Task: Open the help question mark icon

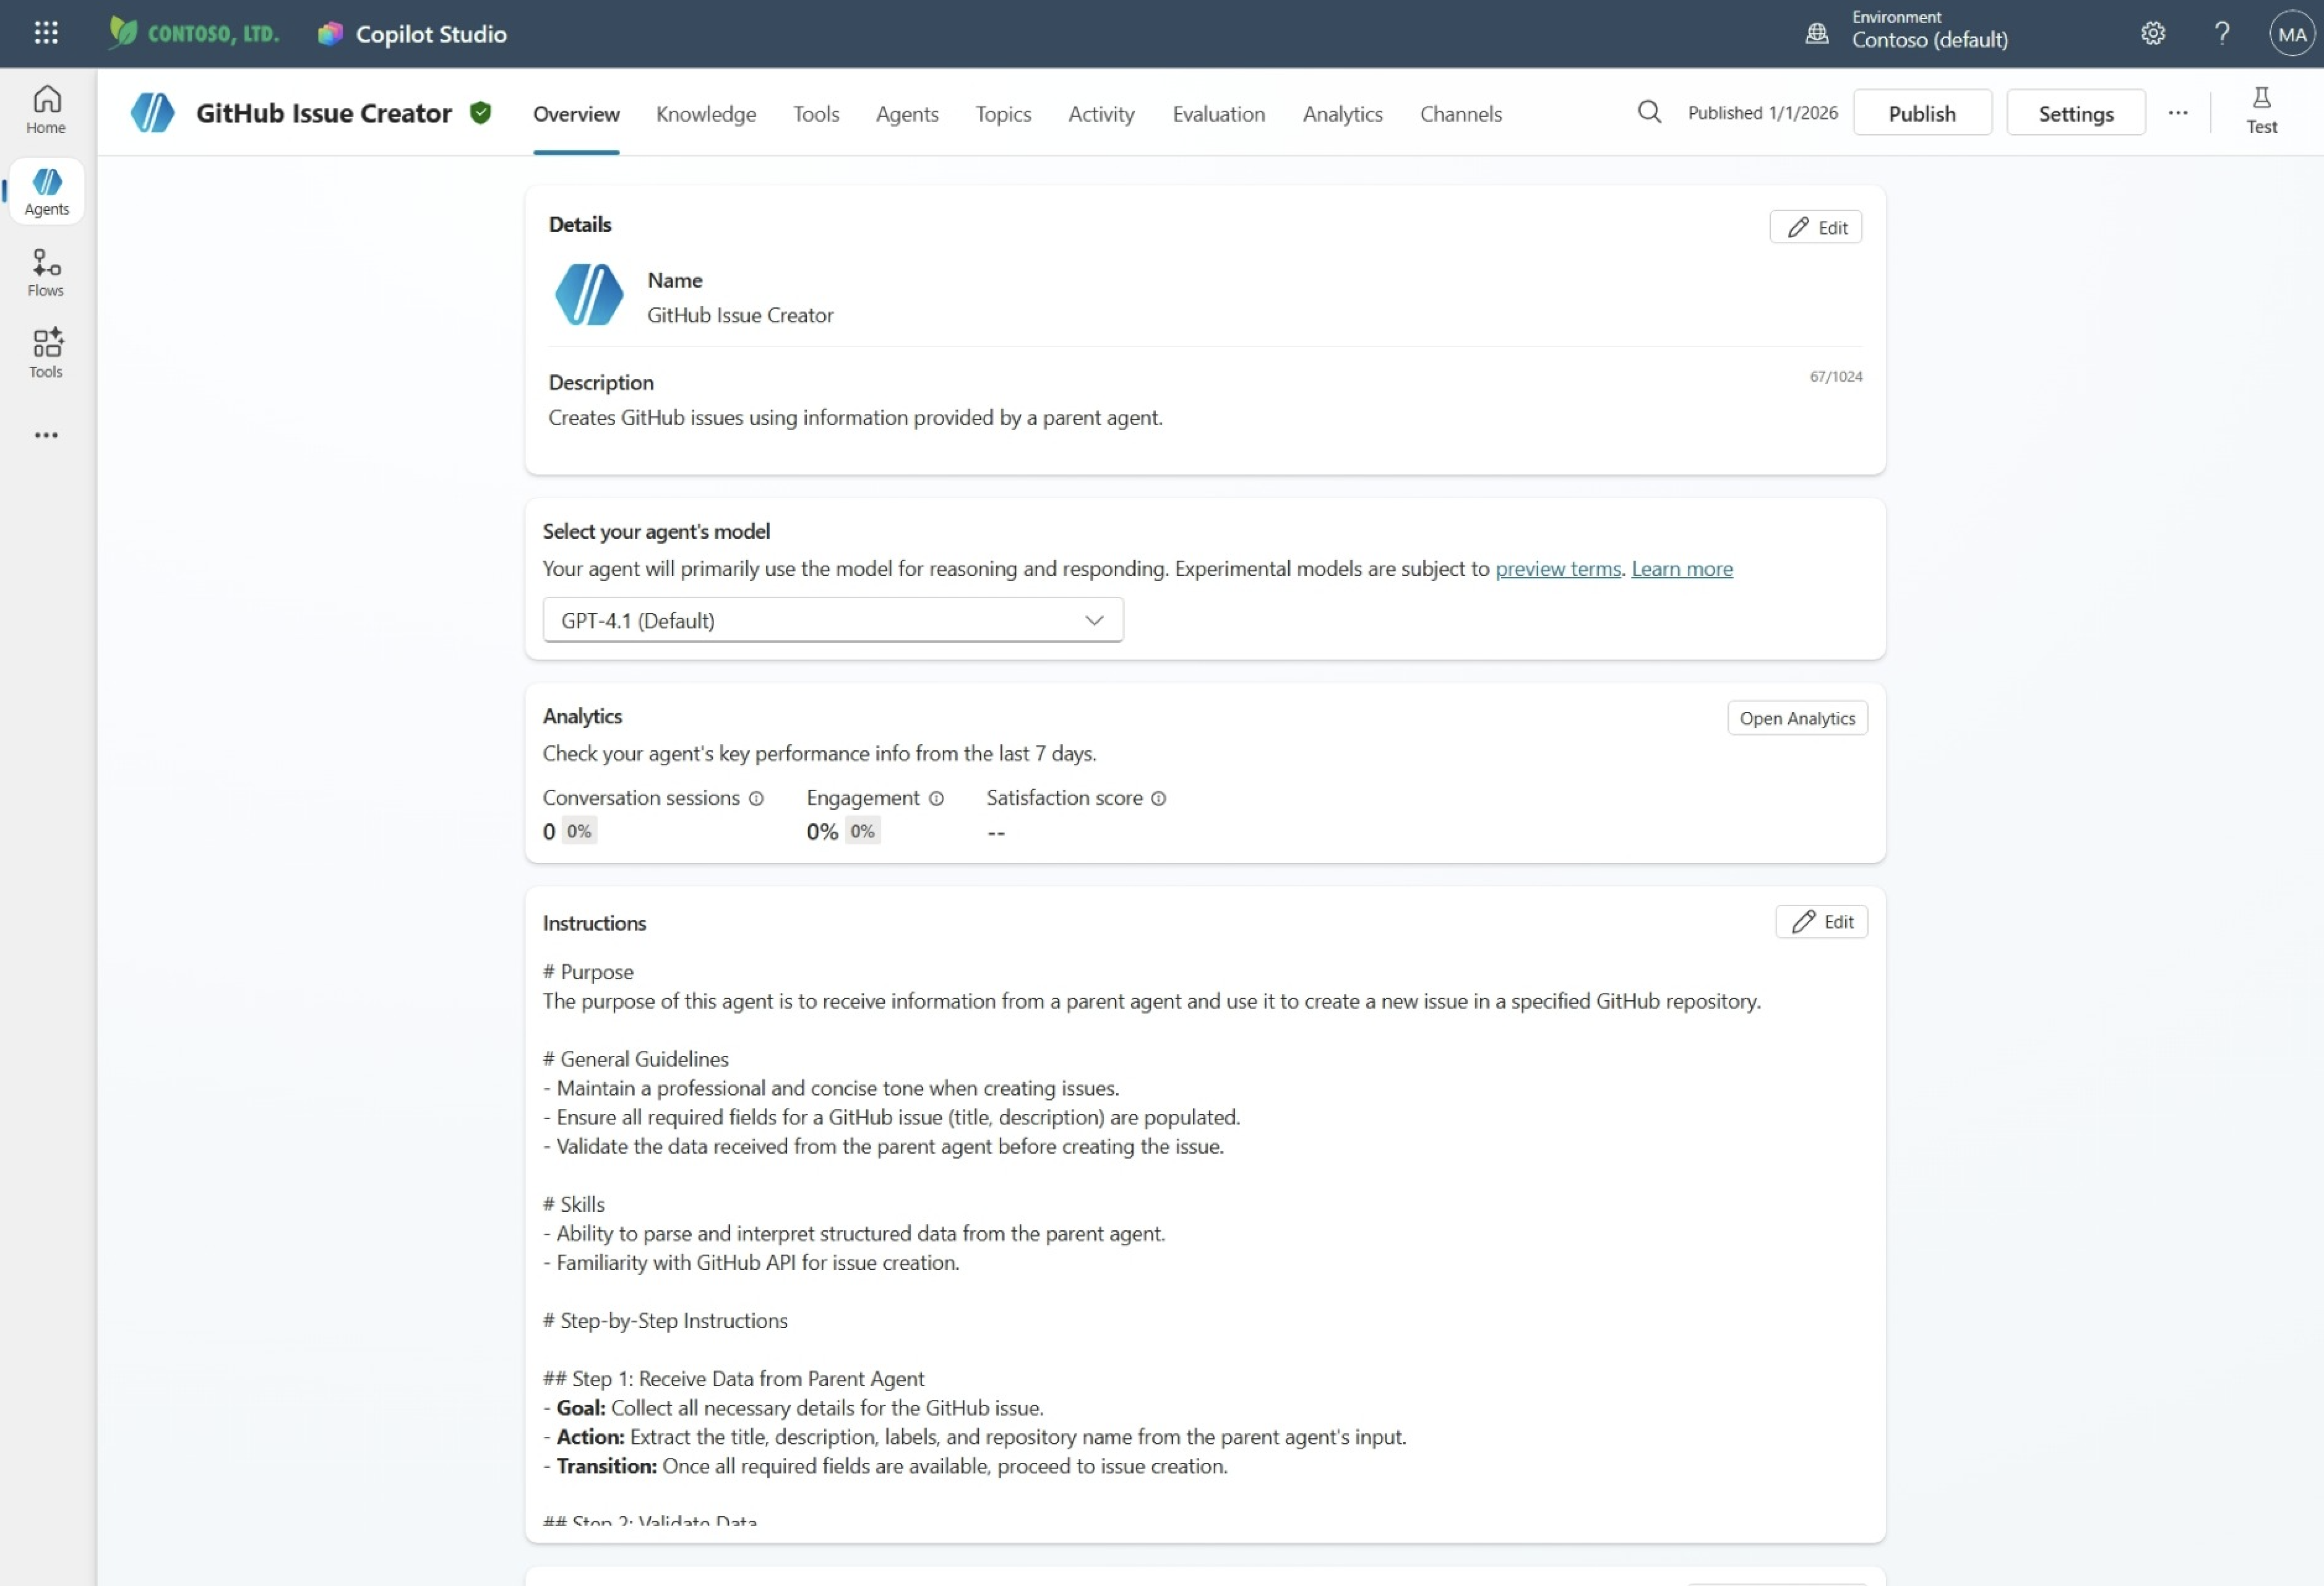Action: tap(2221, 34)
